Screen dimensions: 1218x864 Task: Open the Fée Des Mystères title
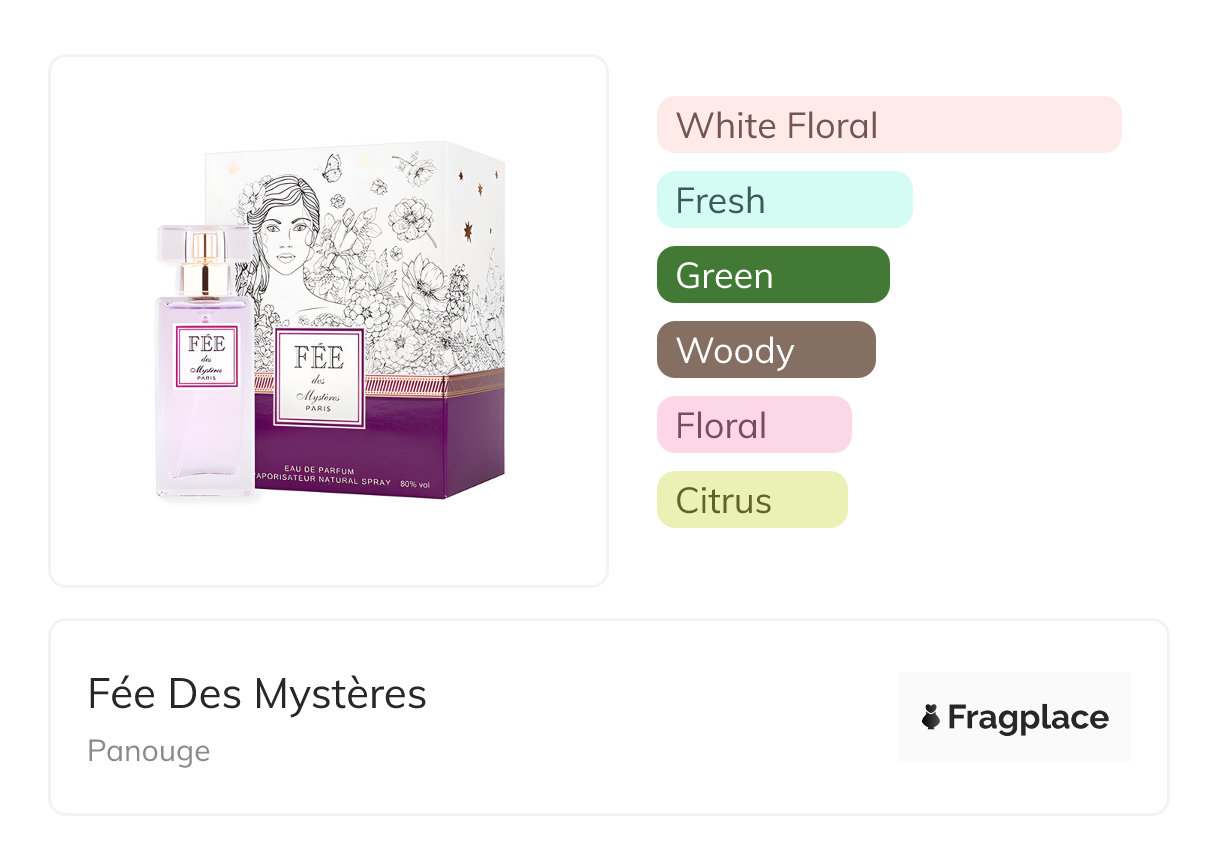click(x=257, y=693)
